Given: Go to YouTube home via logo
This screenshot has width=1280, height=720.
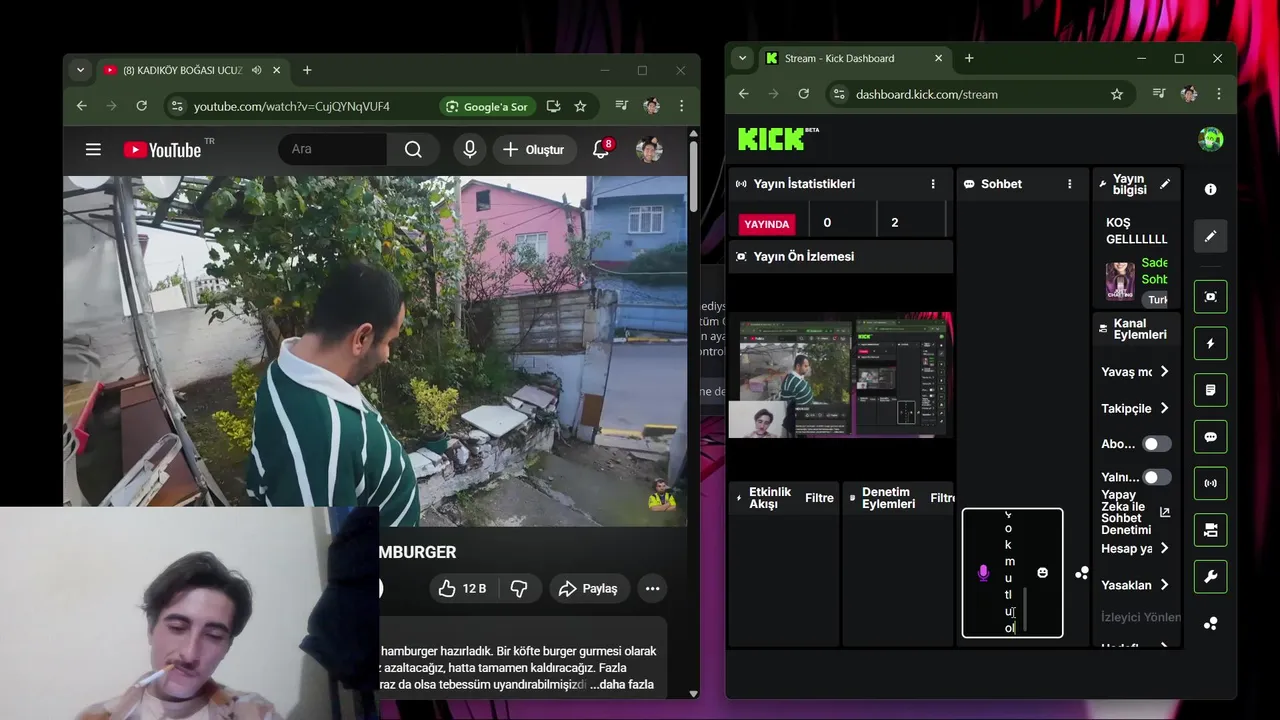Looking at the screenshot, I should [x=162, y=149].
